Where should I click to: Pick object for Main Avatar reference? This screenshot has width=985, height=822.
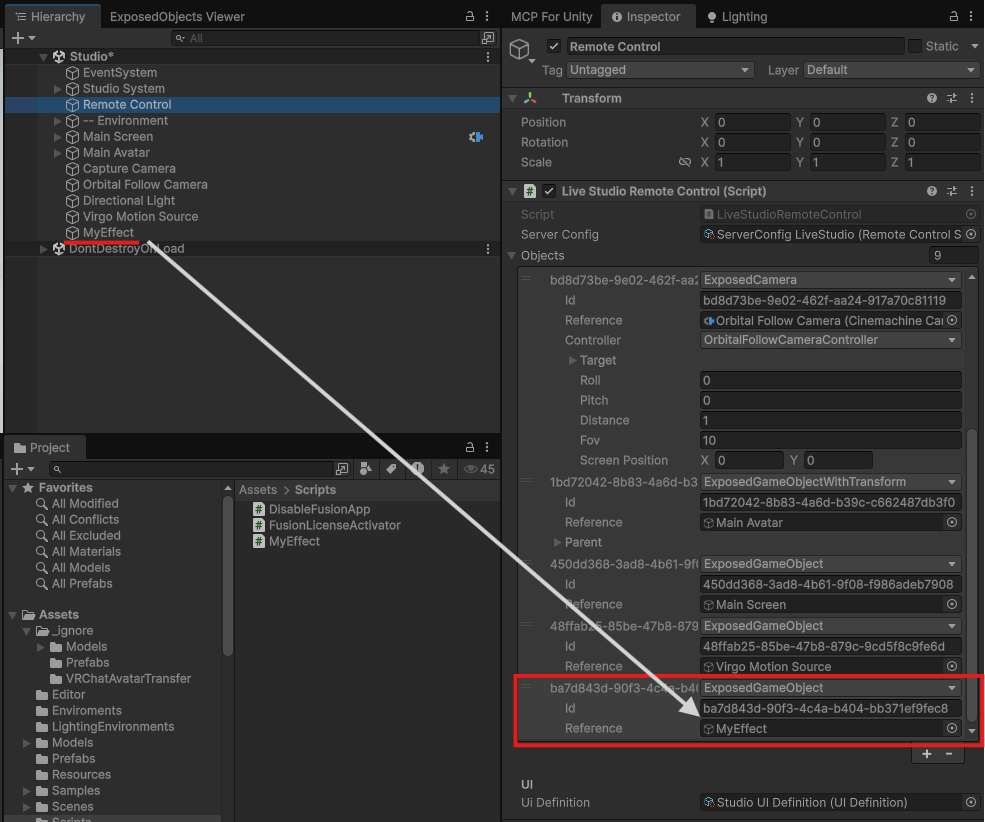[x=952, y=522]
